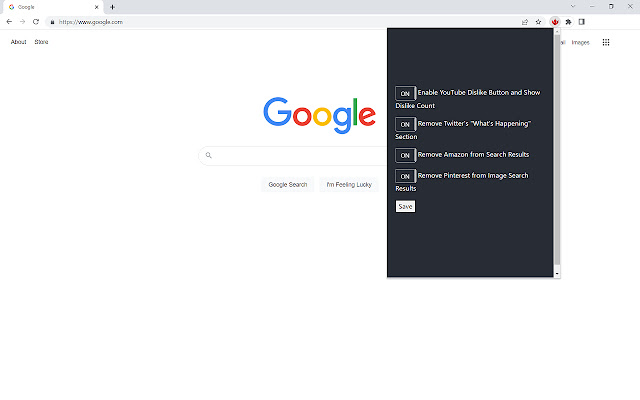Click the lock icon in address bar
Viewport: 640px width, 400px height.
pyautogui.click(x=52, y=22)
